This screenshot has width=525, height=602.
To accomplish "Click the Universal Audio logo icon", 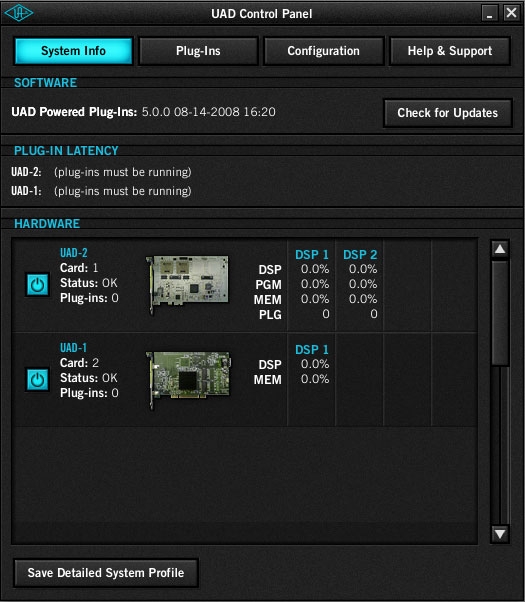I will point(18,13).
